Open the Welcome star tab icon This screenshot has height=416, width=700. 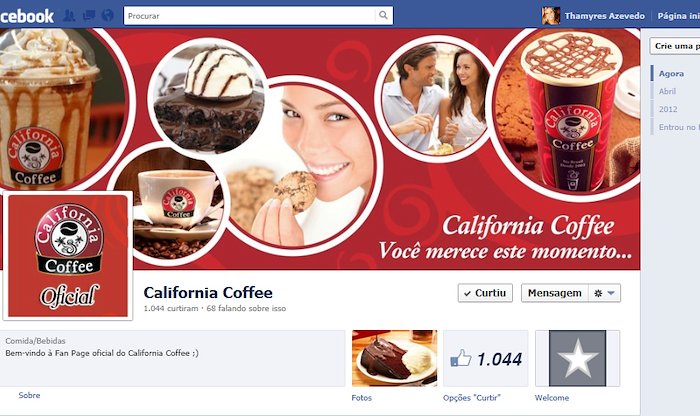(x=578, y=358)
